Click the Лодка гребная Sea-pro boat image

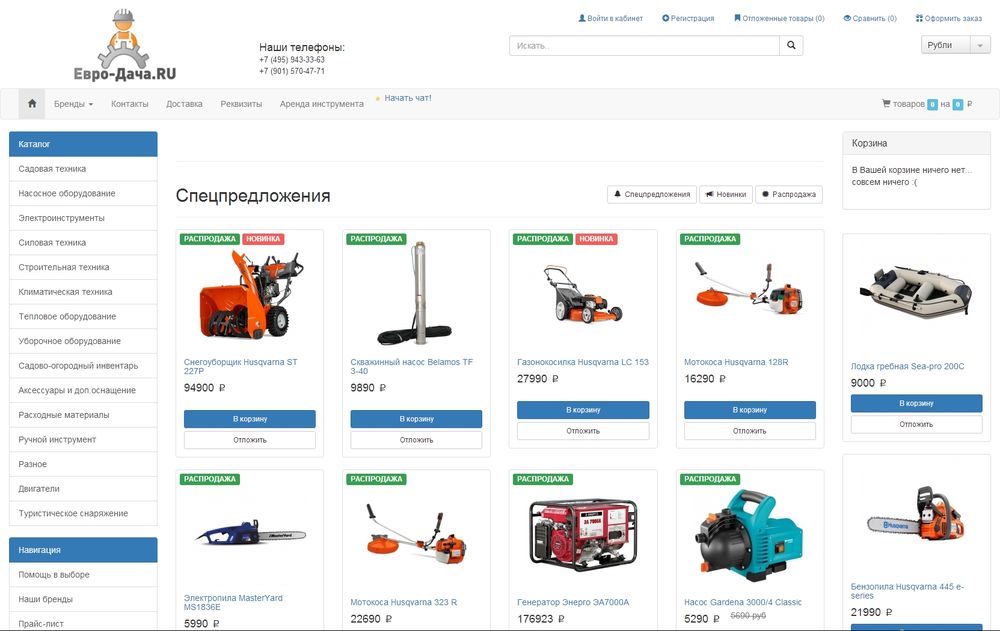coord(916,293)
